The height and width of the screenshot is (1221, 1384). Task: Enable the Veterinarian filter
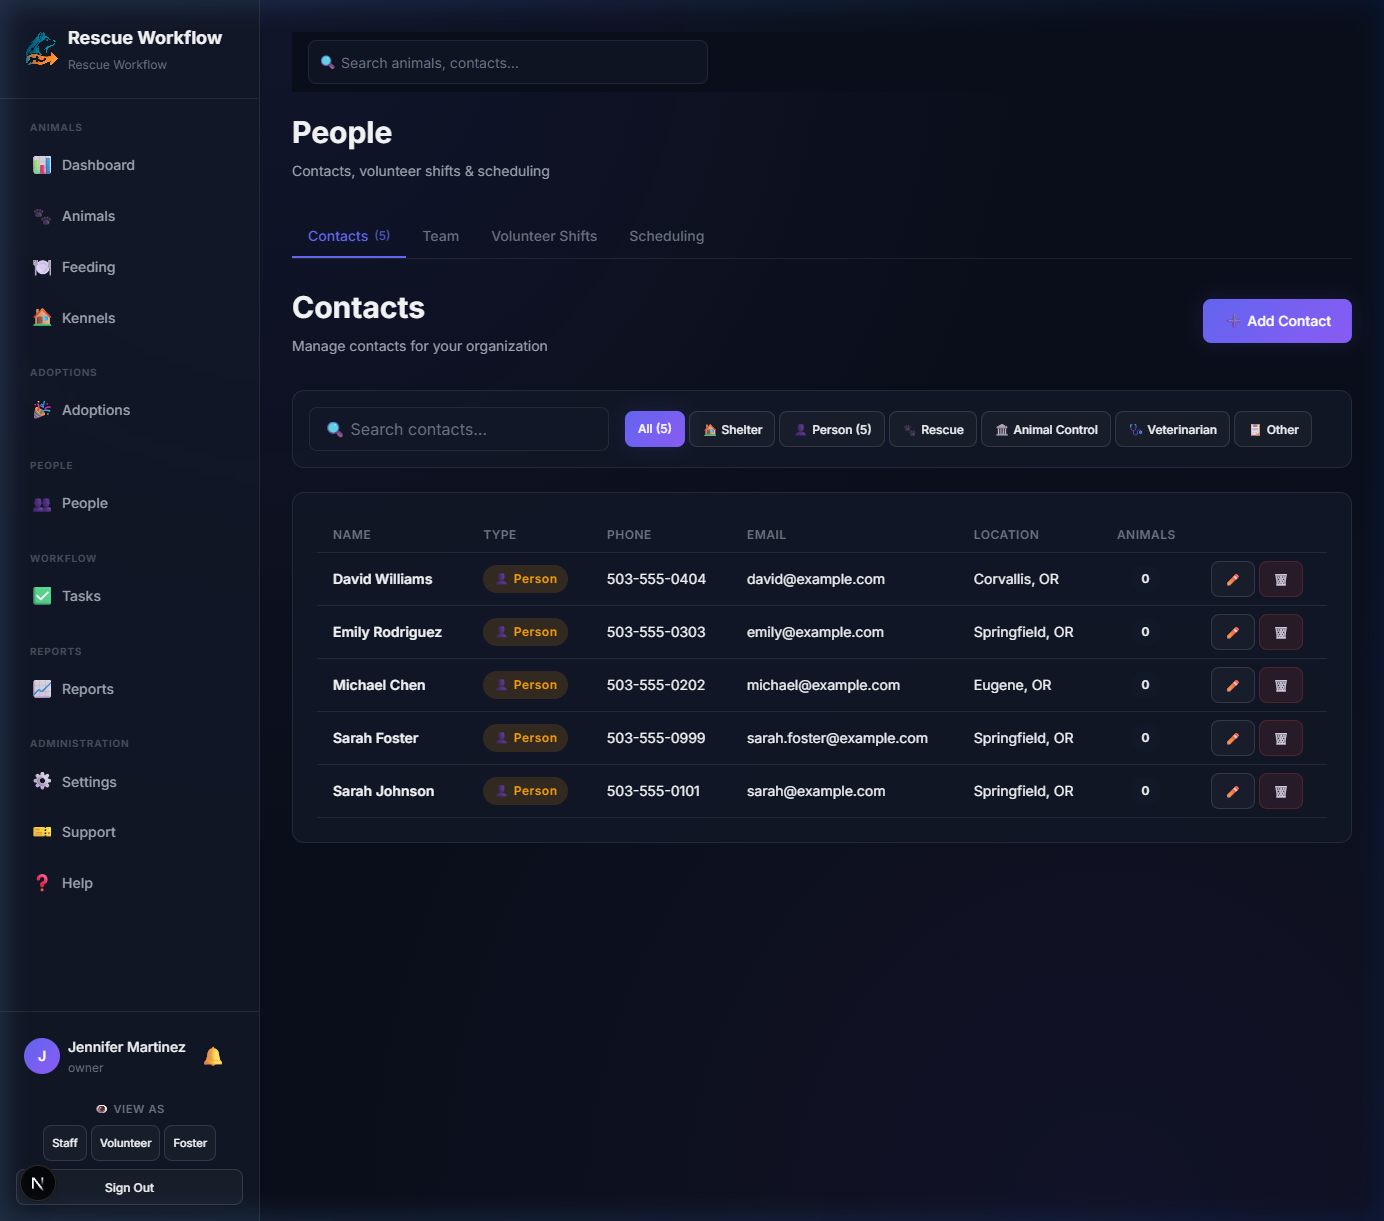point(1171,429)
